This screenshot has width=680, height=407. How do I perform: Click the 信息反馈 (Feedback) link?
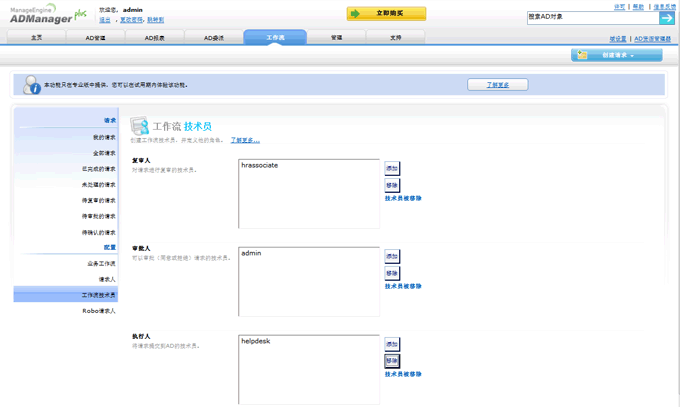pos(664,7)
